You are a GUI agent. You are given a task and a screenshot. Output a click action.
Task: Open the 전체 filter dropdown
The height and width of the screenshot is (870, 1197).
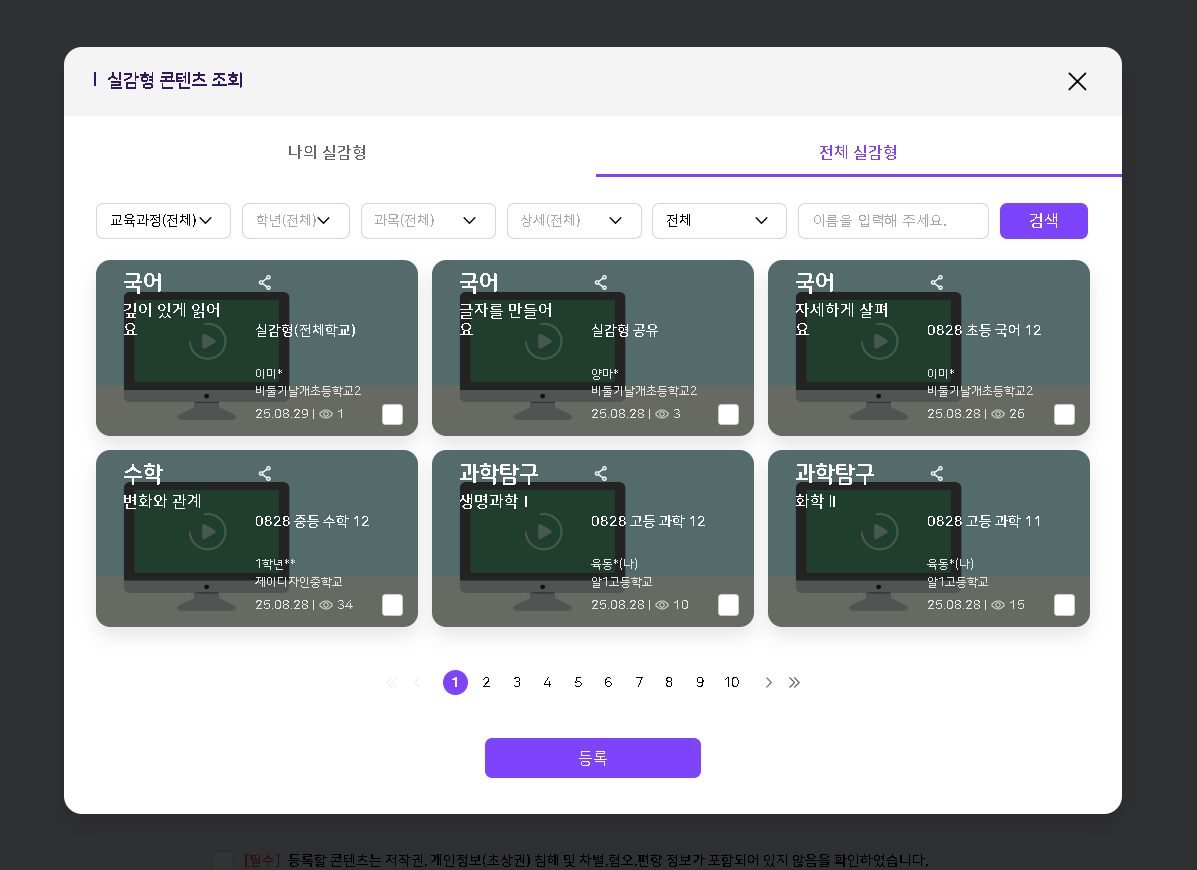719,221
